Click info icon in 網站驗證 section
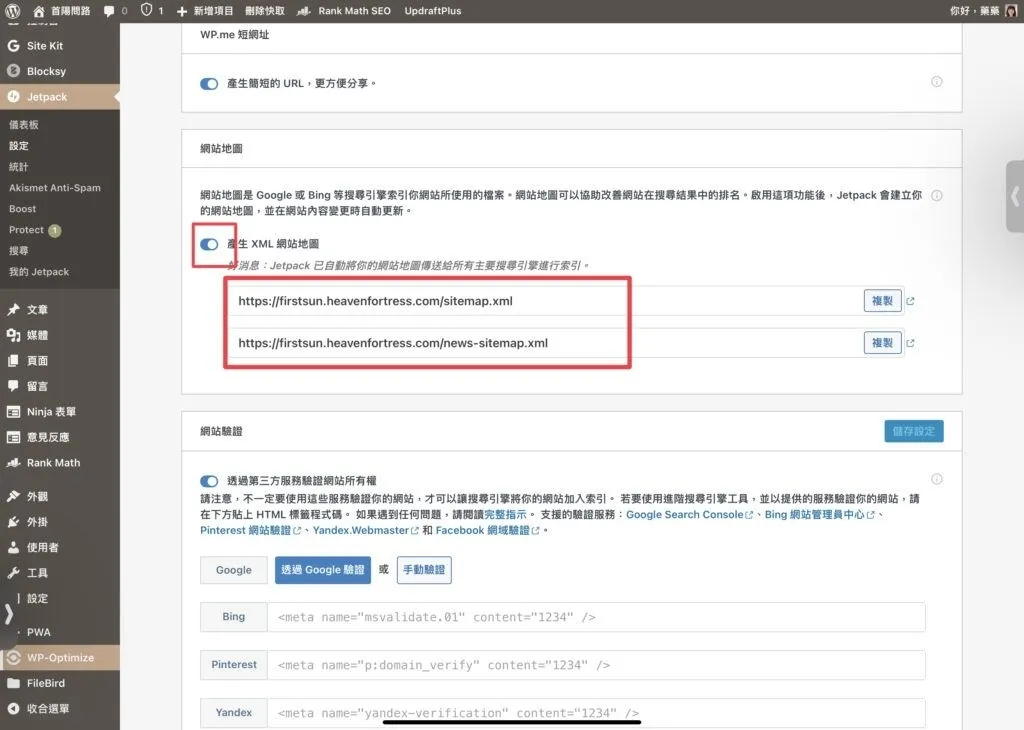 [937, 479]
